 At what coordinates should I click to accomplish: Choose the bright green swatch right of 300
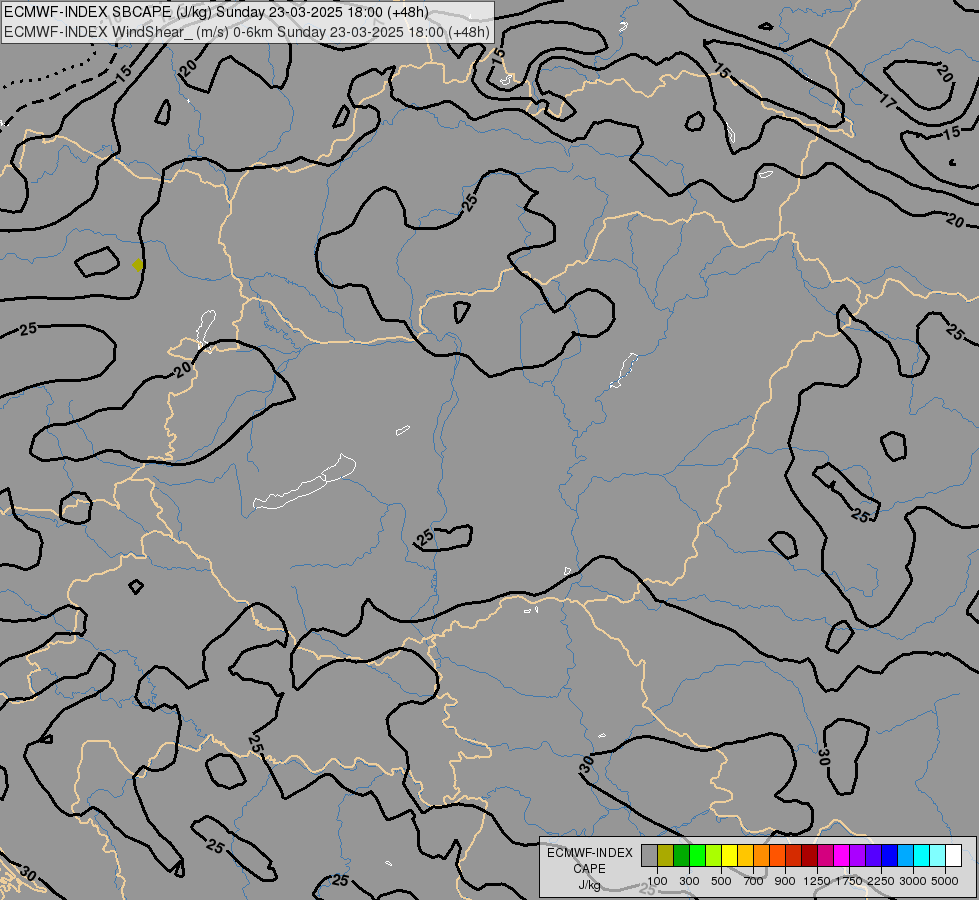point(697,855)
